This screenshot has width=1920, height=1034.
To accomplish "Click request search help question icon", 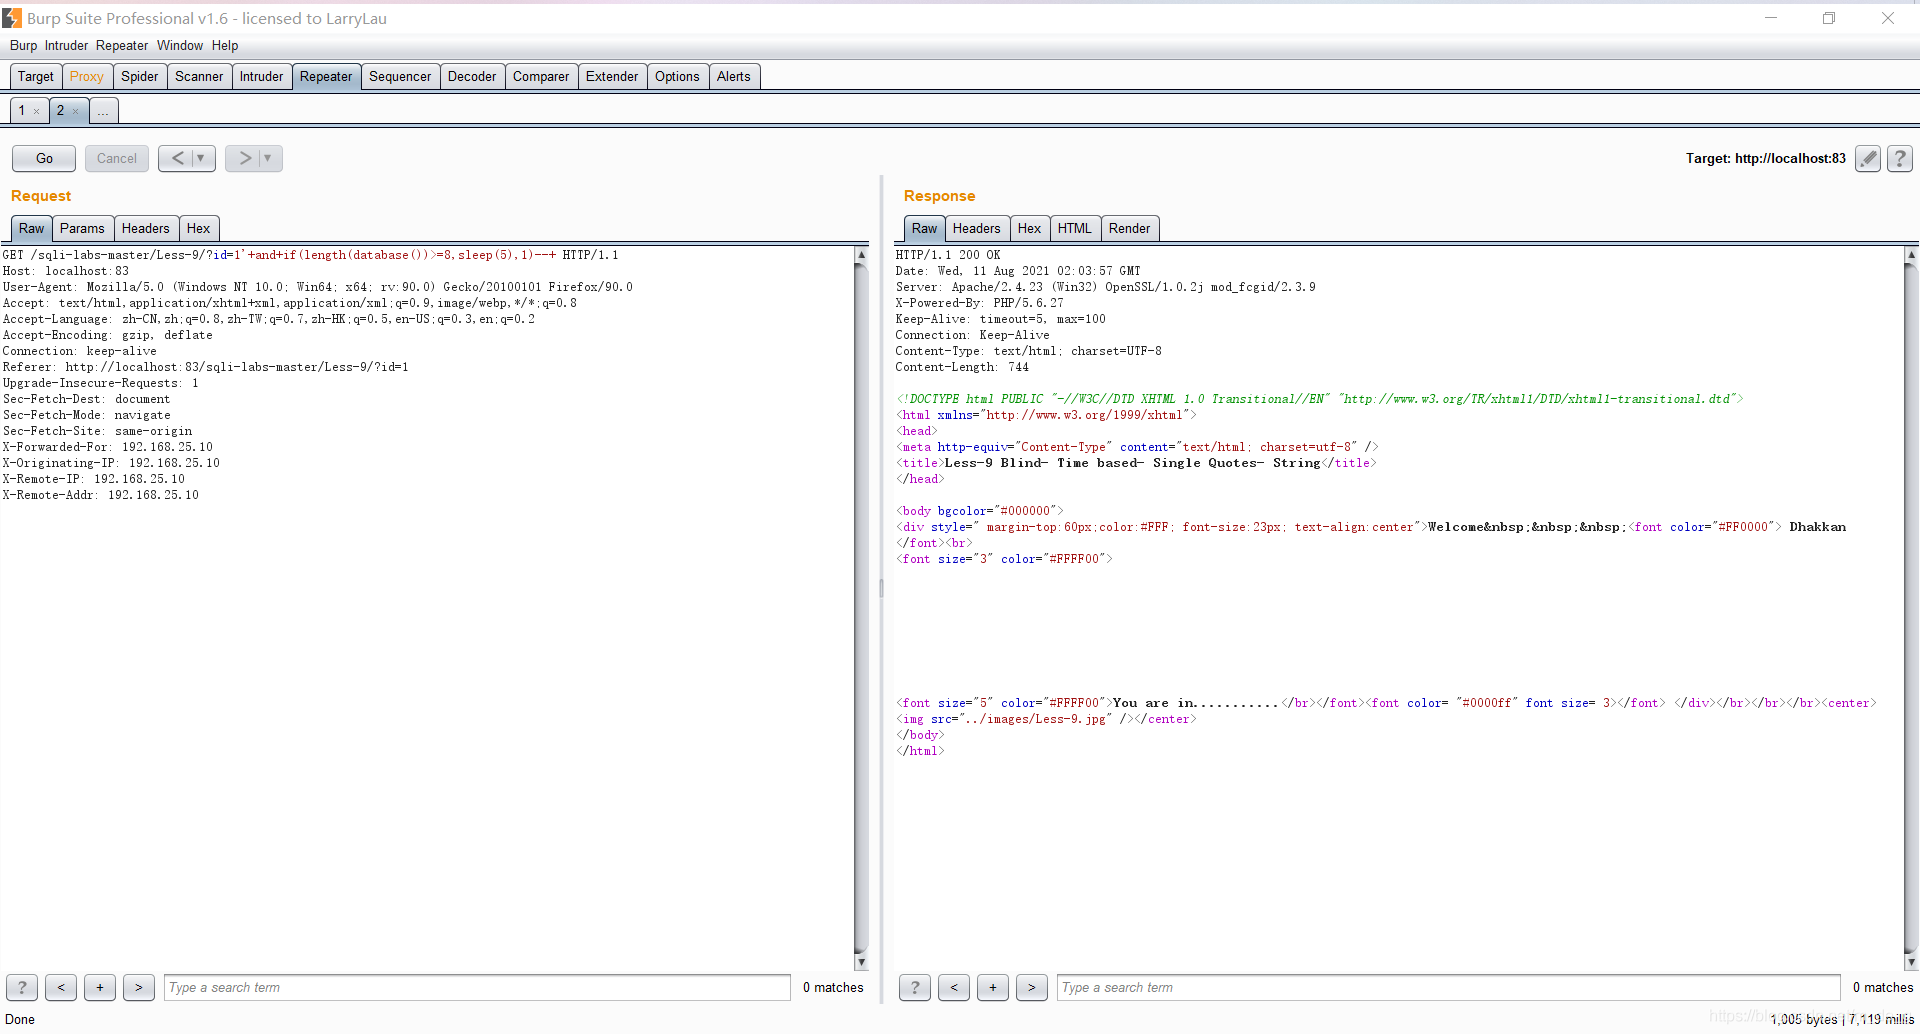I will click(x=22, y=987).
